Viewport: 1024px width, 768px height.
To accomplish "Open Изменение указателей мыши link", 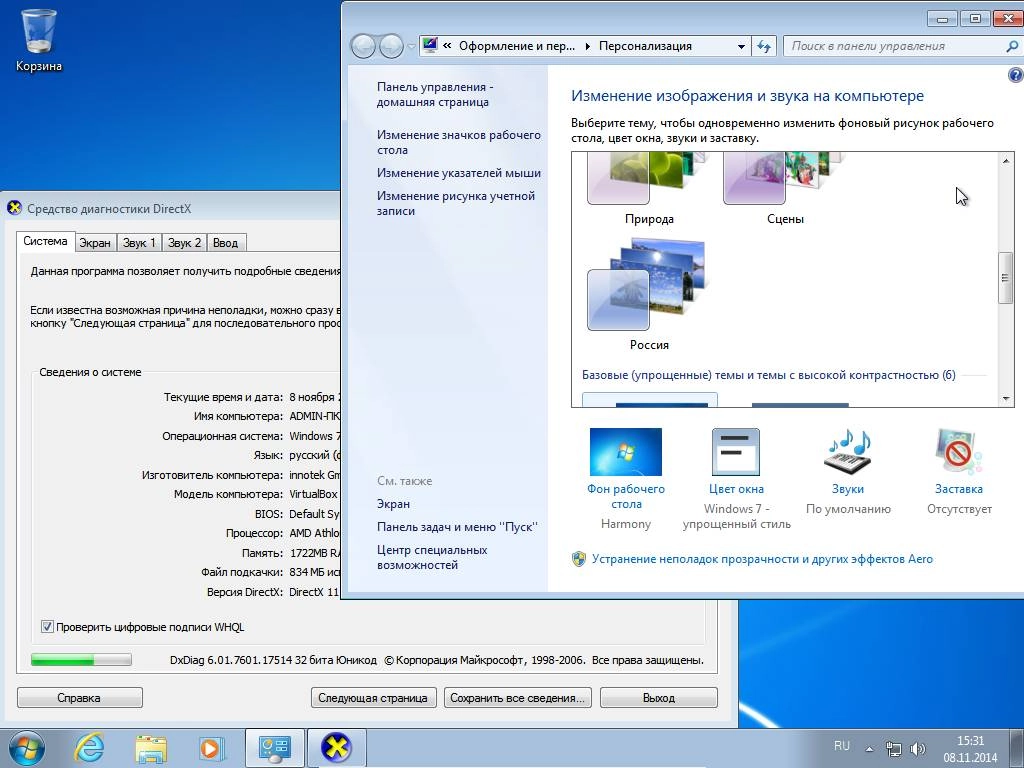I will tap(458, 173).
